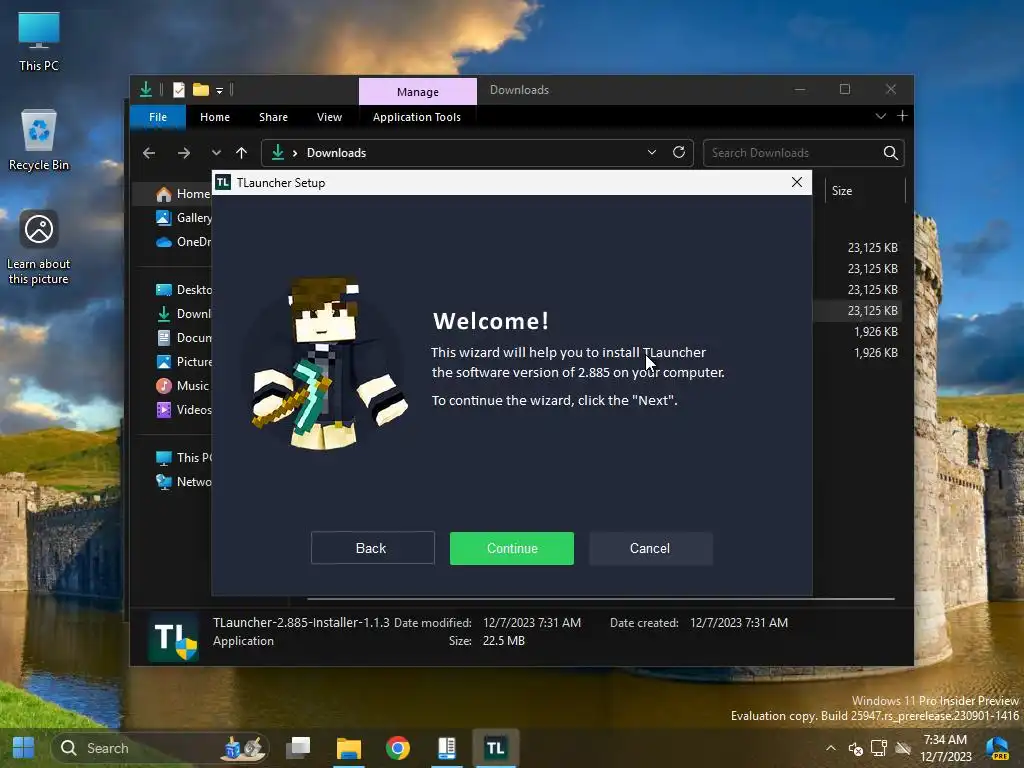
Task: Expand the ribbon chevron in Explorer
Action: [x=880, y=116]
